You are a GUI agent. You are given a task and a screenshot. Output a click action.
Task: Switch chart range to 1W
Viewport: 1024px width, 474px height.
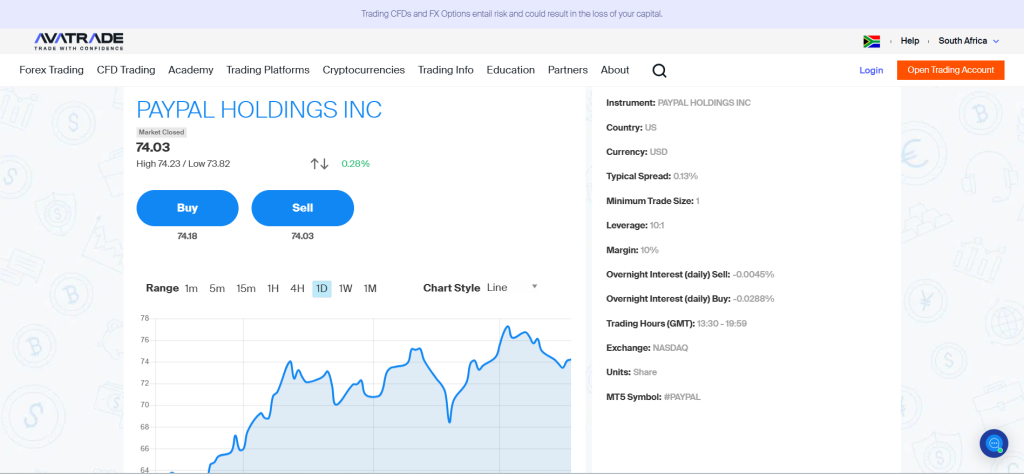click(x=345, y=288)
